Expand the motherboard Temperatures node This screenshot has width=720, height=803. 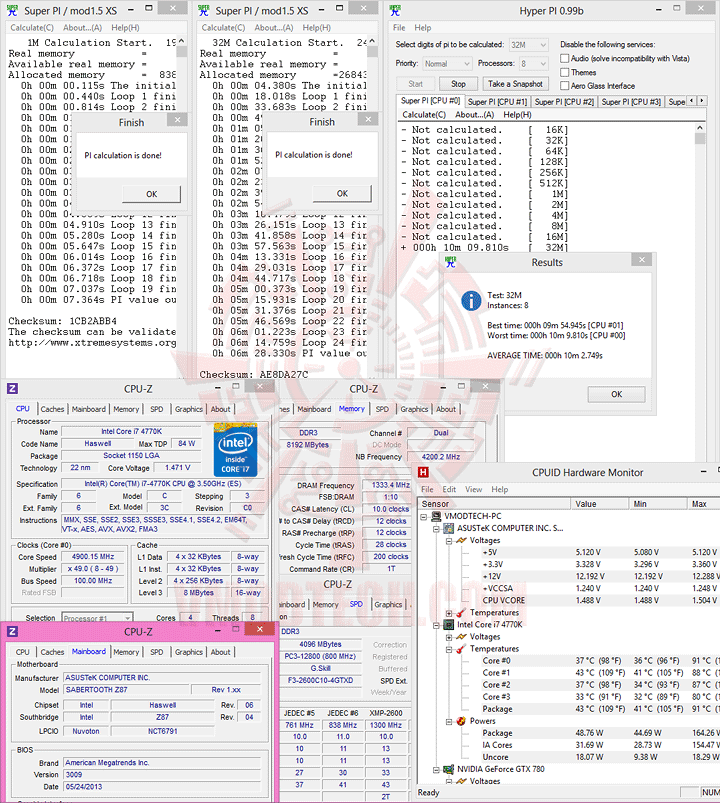[449, 613]
